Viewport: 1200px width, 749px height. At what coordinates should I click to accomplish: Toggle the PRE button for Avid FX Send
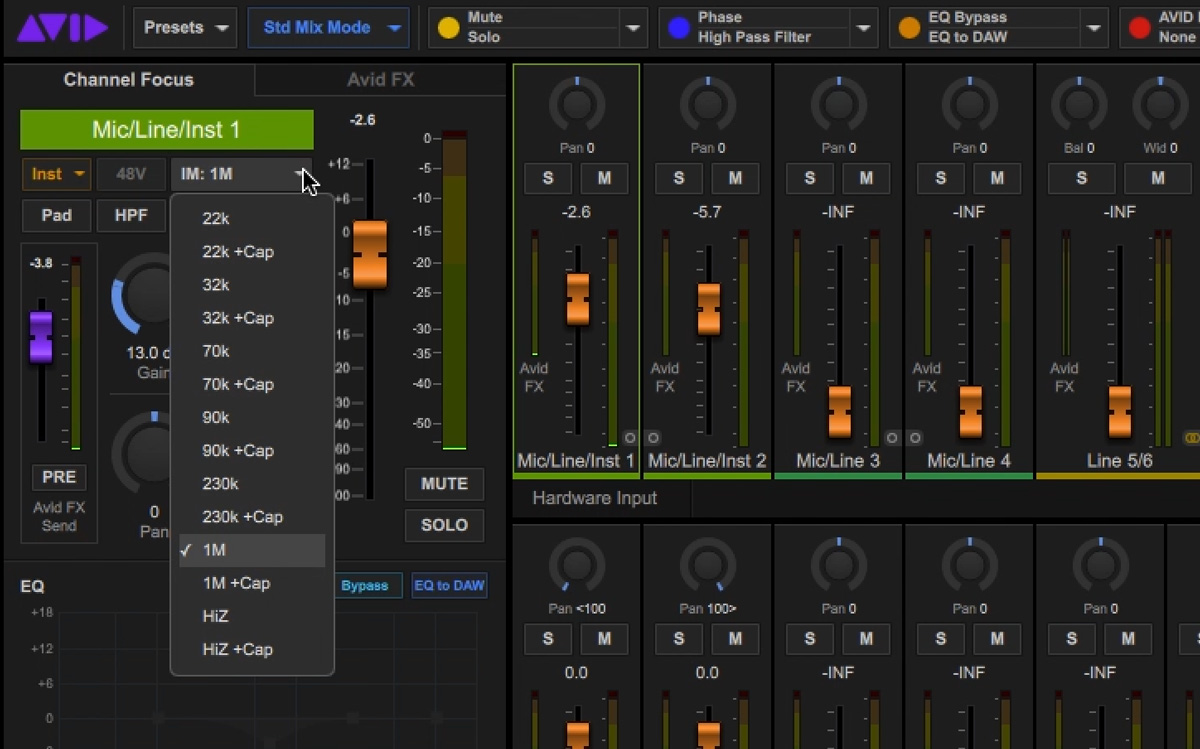point(59,477)
